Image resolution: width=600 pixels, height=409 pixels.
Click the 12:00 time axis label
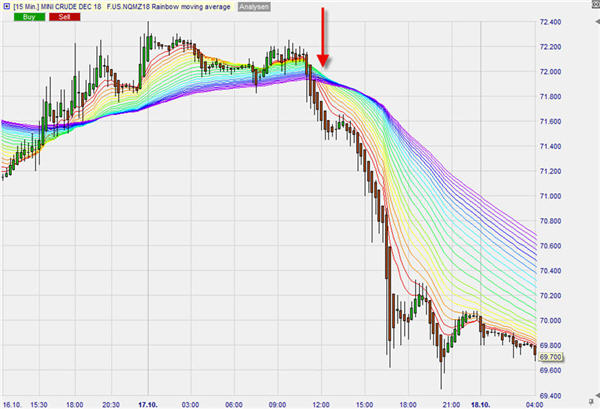pos(321,404)
